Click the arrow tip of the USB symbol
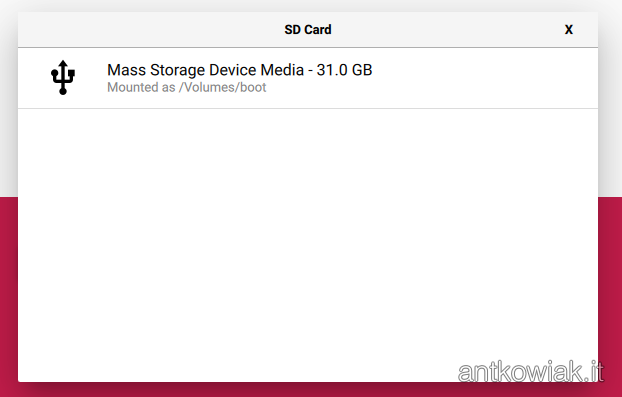 63,63
